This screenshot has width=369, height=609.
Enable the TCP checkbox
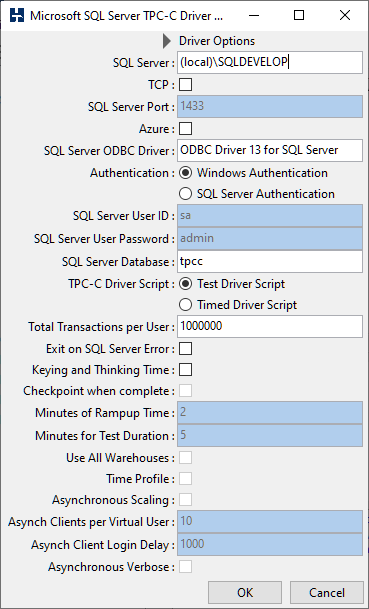[185, 85]
